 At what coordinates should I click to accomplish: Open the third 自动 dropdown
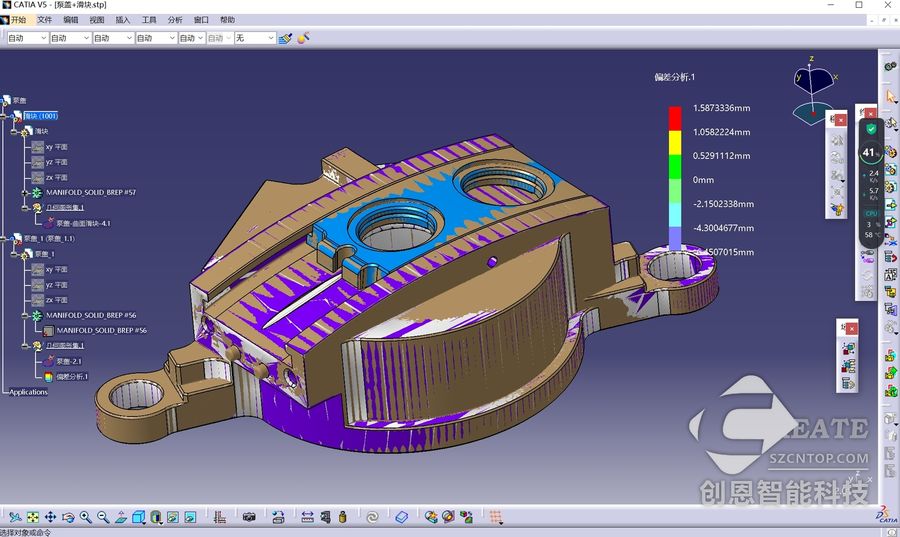coord(113,38)
